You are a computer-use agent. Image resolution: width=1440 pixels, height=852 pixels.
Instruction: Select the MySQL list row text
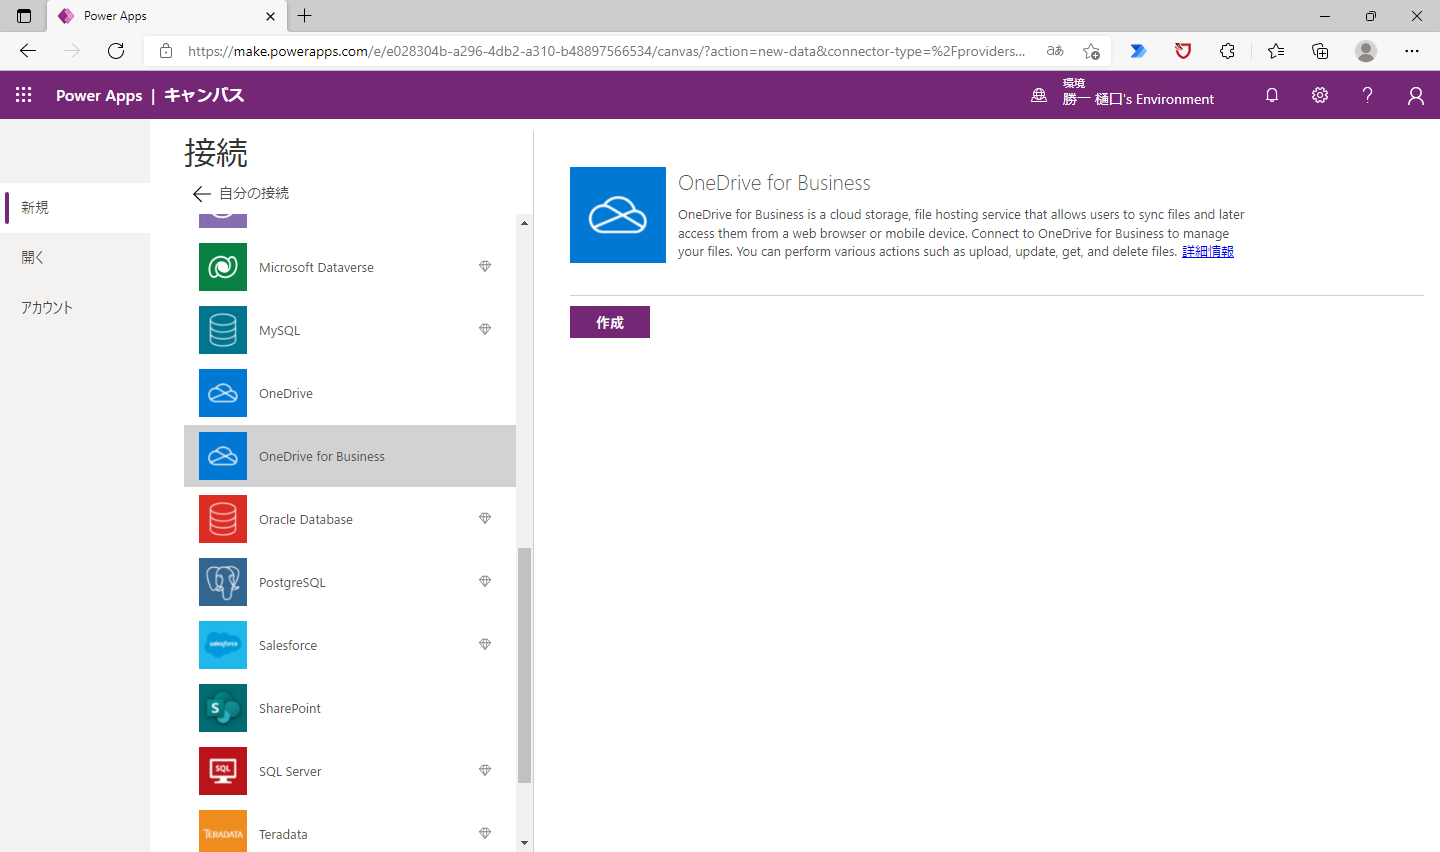pos(279,331)
